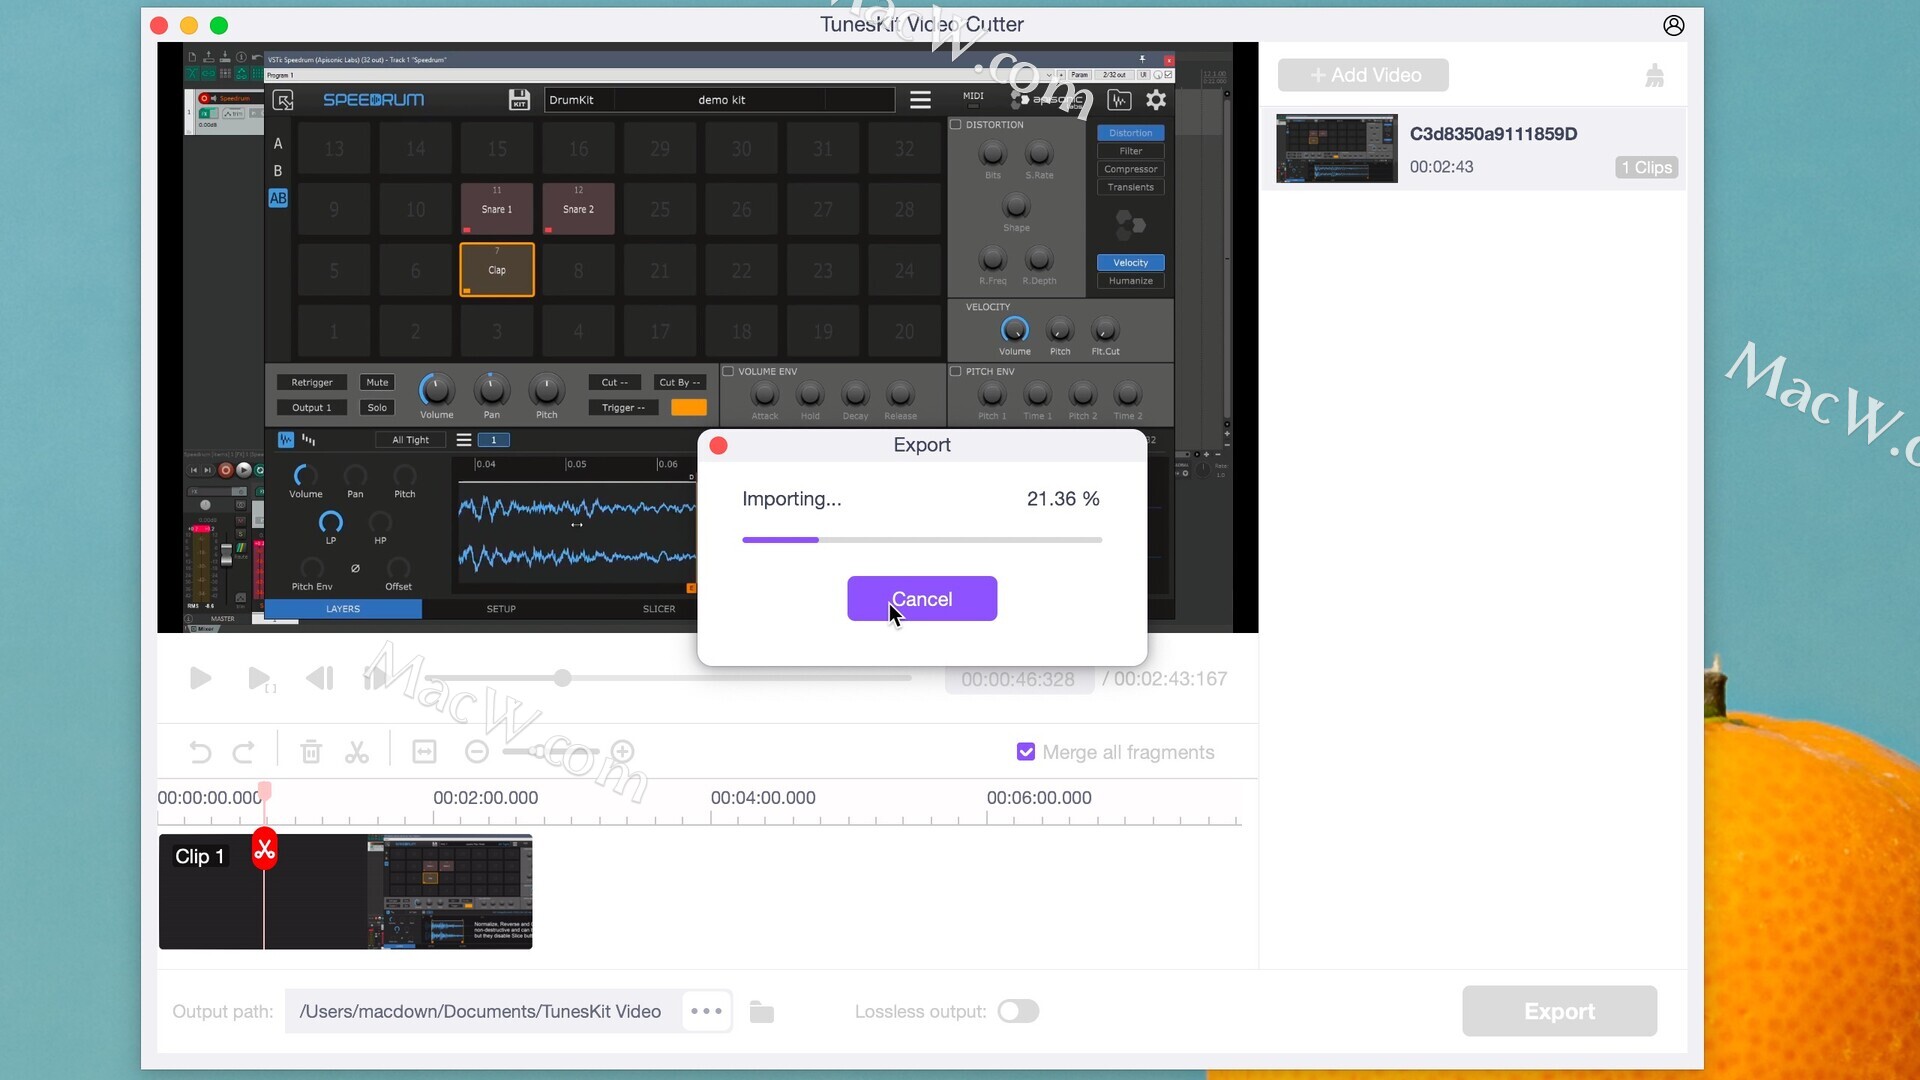Click the red scissors marker on Clip 1
The image size is (1920, 1080).
pyautogui.click(x=264, y=849)
